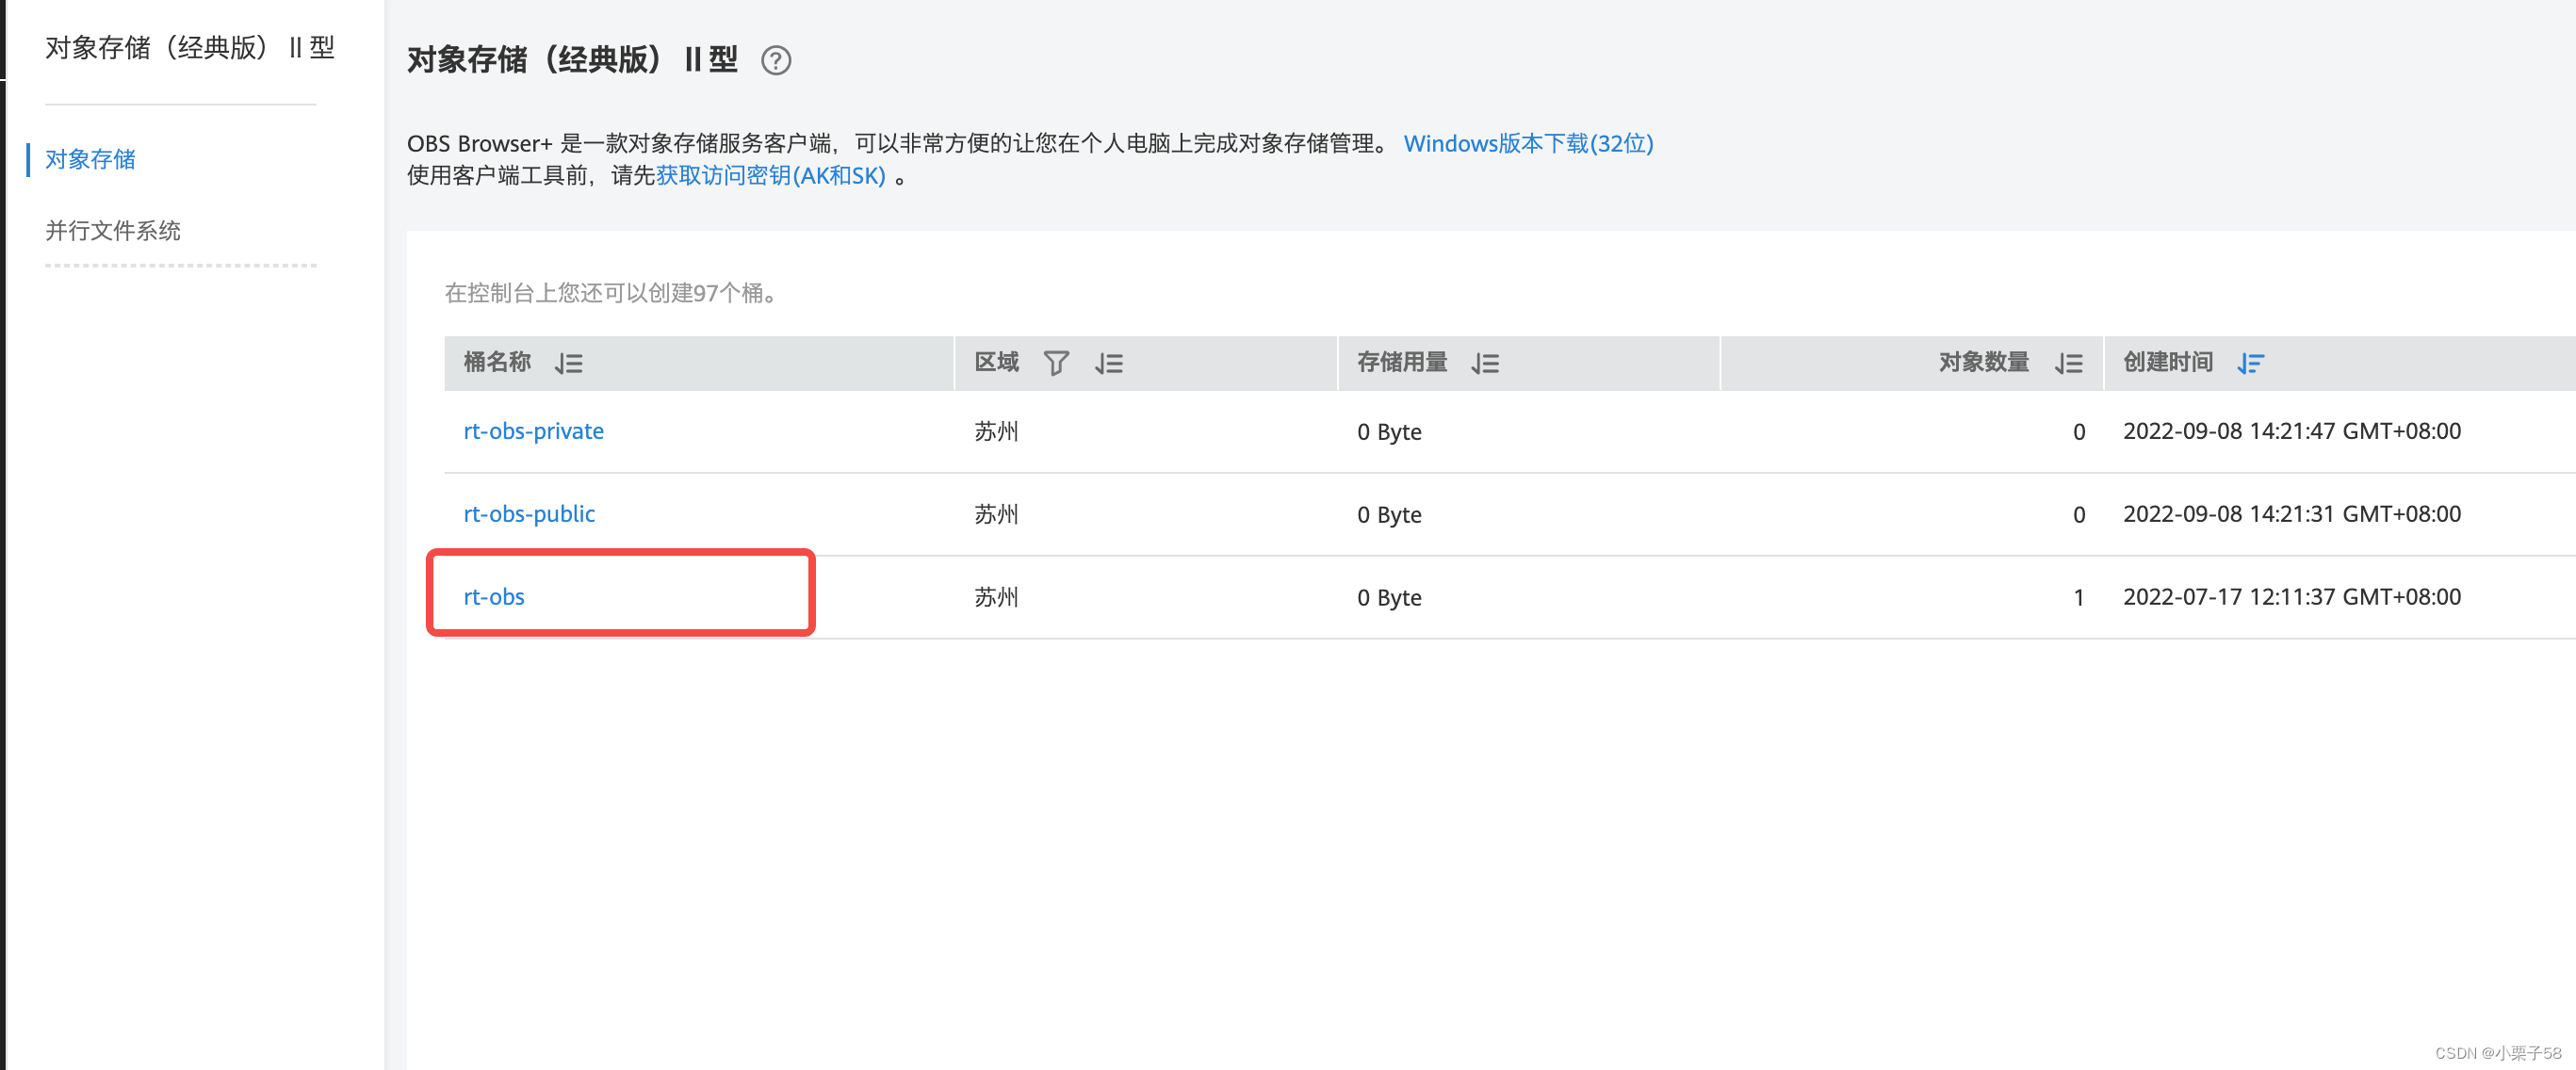Click 0 Byte in rt-obs-private row
The image size is (2576, 1070).
point(1389,432)
